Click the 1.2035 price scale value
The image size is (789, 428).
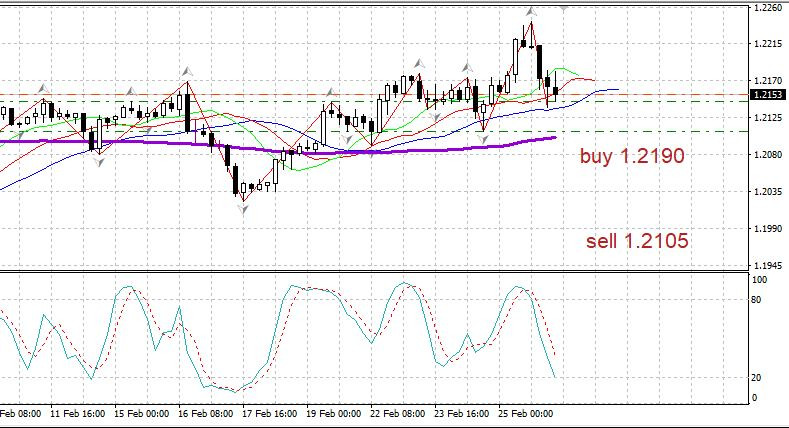(768, 192)
